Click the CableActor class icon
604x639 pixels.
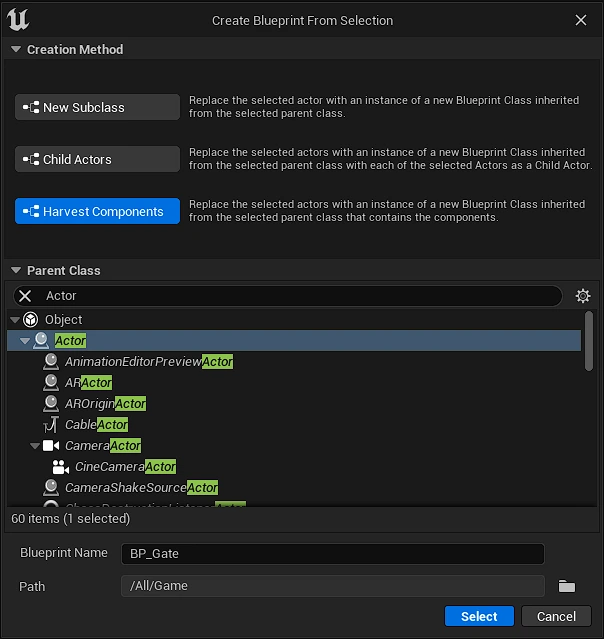pyautogui.click(x=51, y=425)
